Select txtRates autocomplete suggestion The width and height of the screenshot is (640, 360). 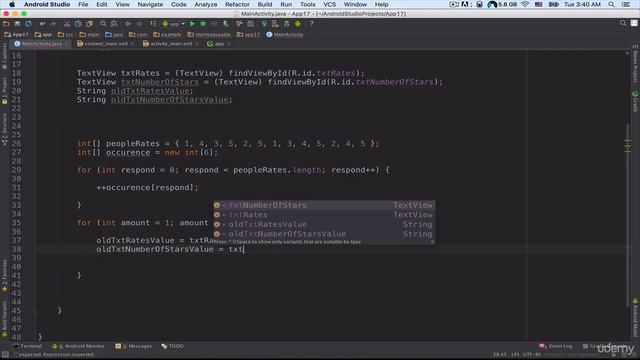tap(324, 215)
